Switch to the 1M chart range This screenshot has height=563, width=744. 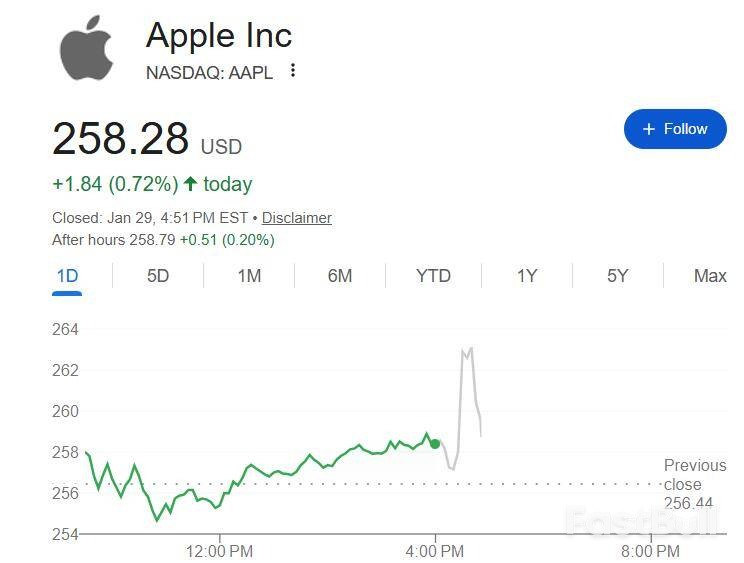[x=249, y=276]
